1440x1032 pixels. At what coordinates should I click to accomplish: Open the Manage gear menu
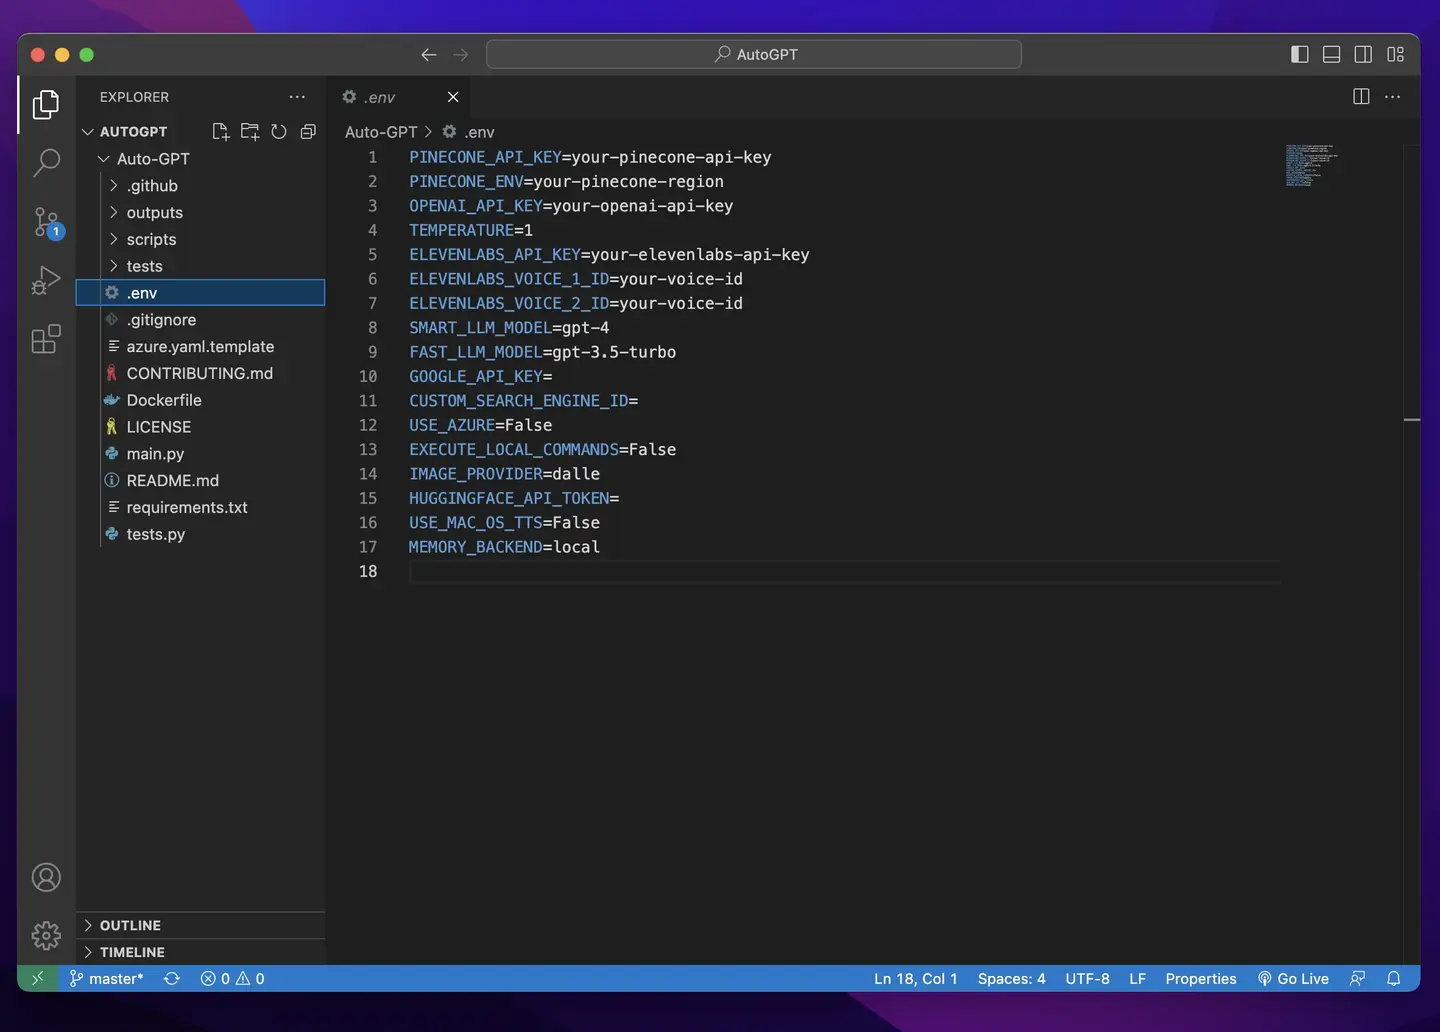[46, 935]
